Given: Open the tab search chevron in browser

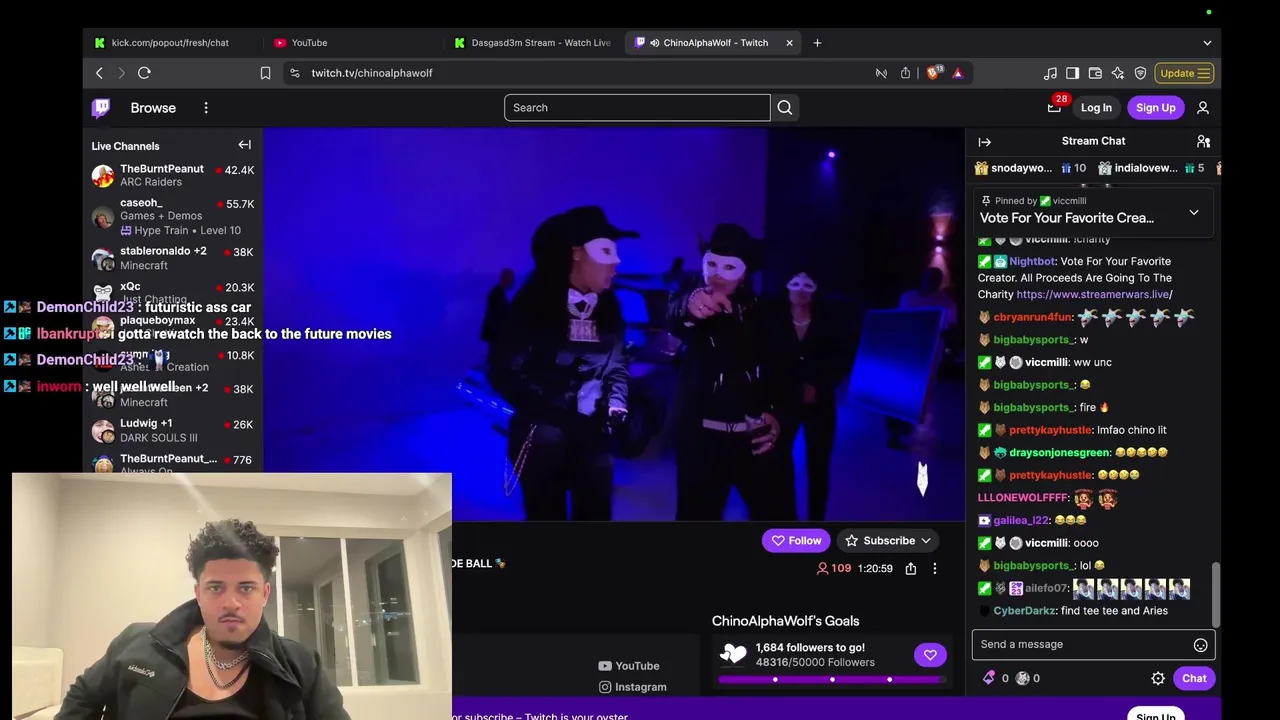Looking at the screenshot, I should point(1207,43).
